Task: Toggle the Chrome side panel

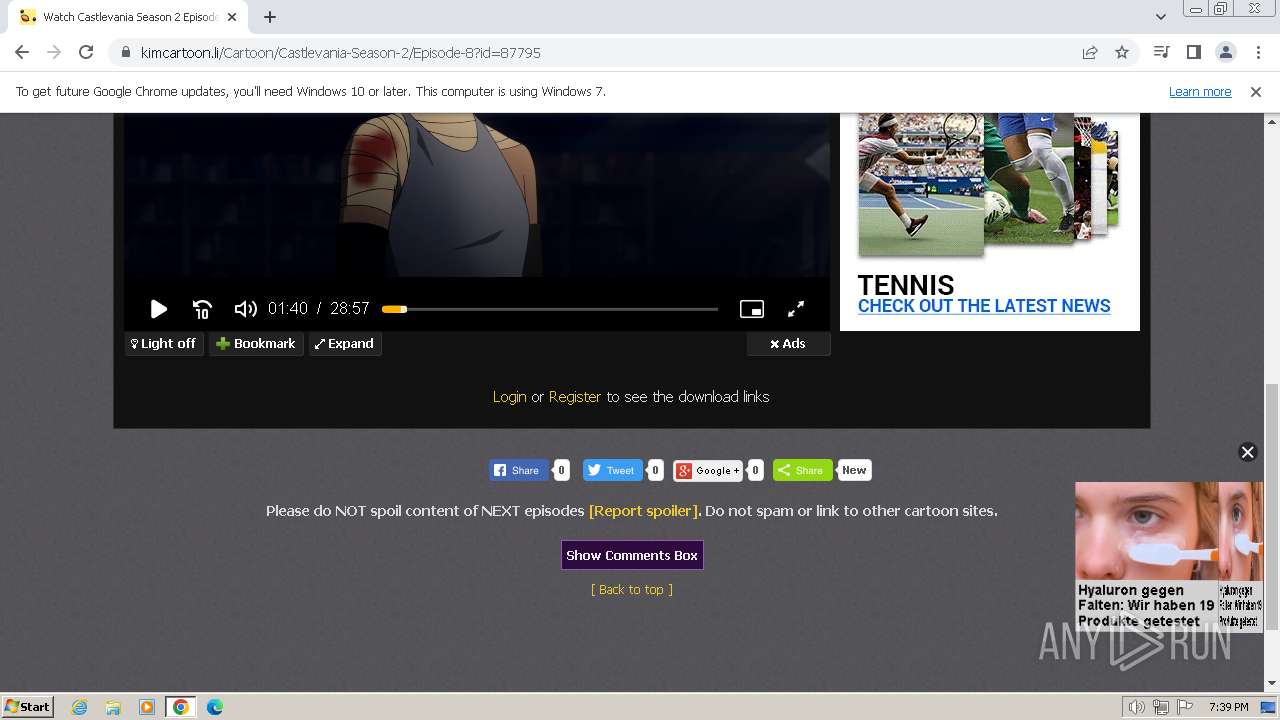Action: (x=1193, y=52)
